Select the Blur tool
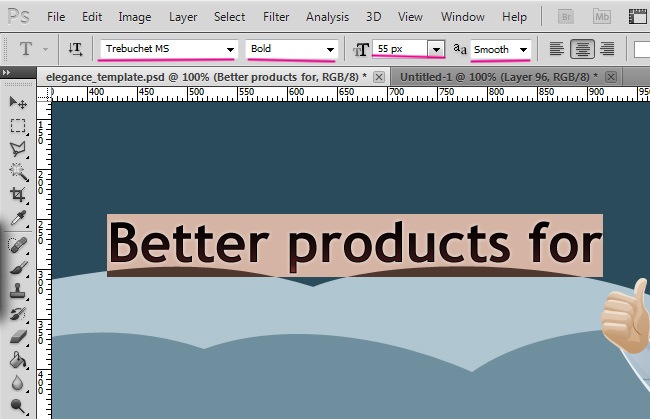 tap(18, 383)
